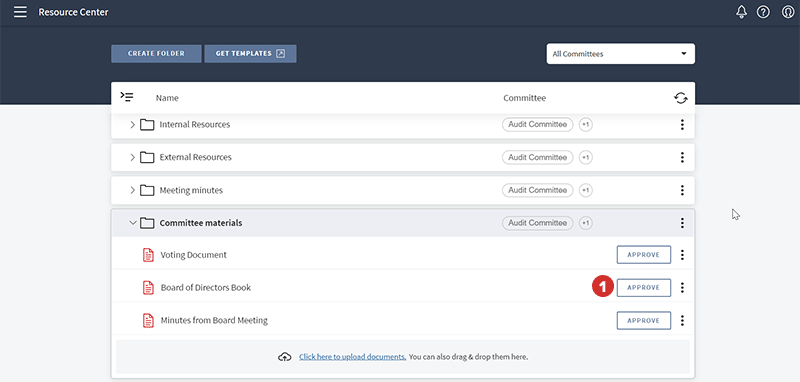Open the hamburger navigation menu
The image size is (800, 382).
tap(20, 12)
